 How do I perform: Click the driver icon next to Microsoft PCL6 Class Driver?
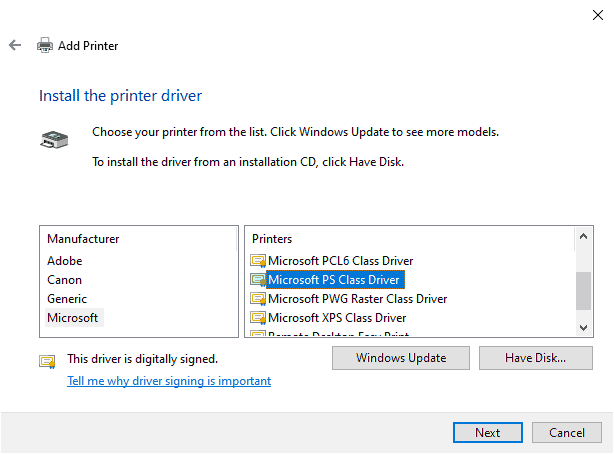coord(258,261)
